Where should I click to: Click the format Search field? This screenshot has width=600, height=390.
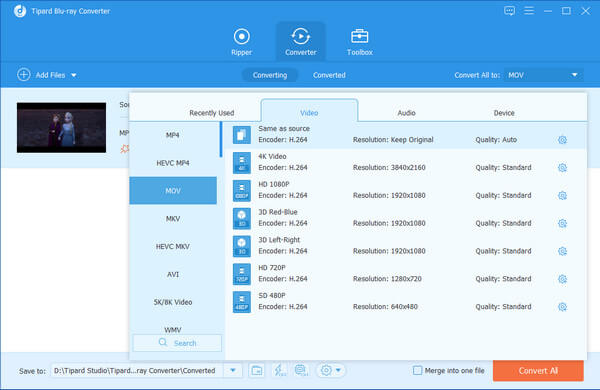tap(177, 343)
